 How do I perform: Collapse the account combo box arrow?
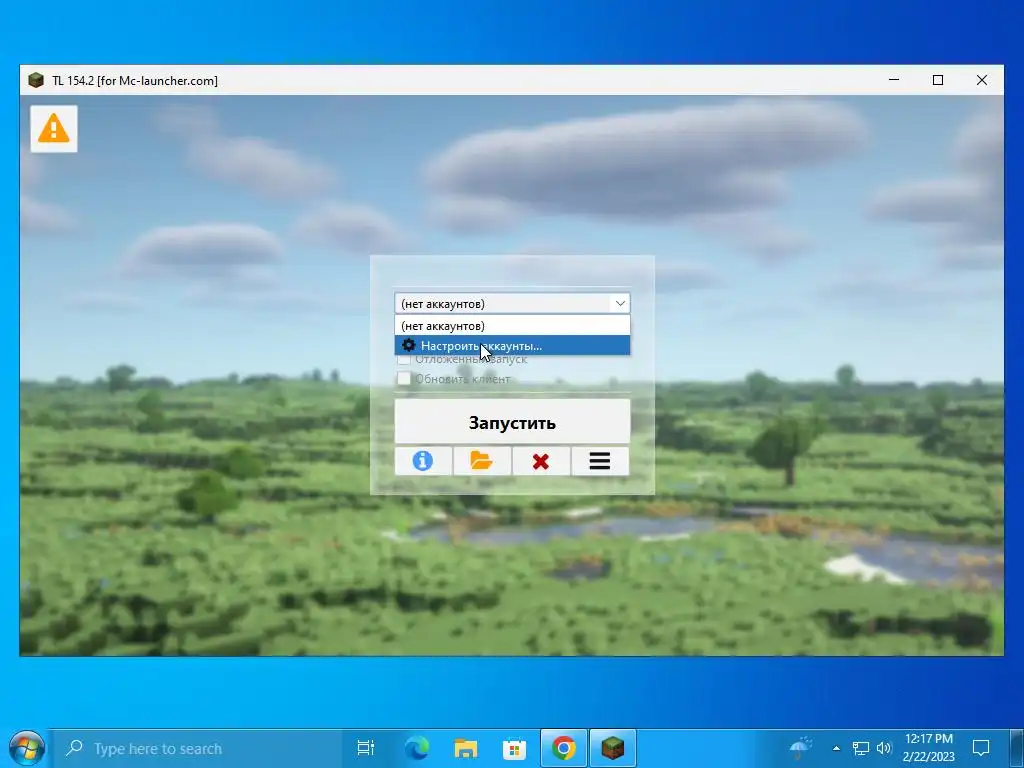click(620, 303)
